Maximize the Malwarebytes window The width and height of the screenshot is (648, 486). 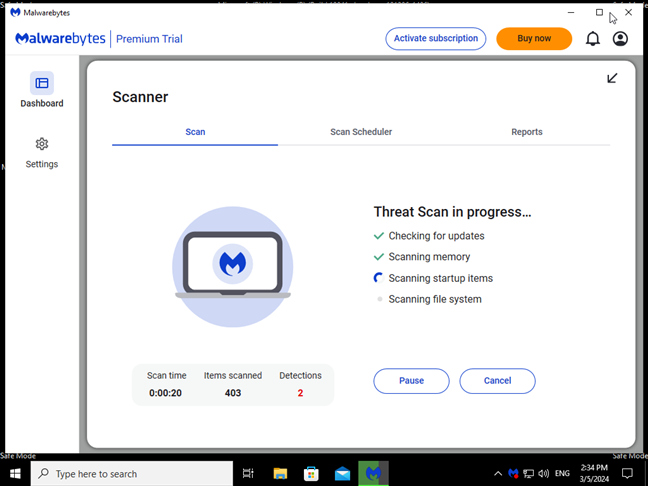599,12
